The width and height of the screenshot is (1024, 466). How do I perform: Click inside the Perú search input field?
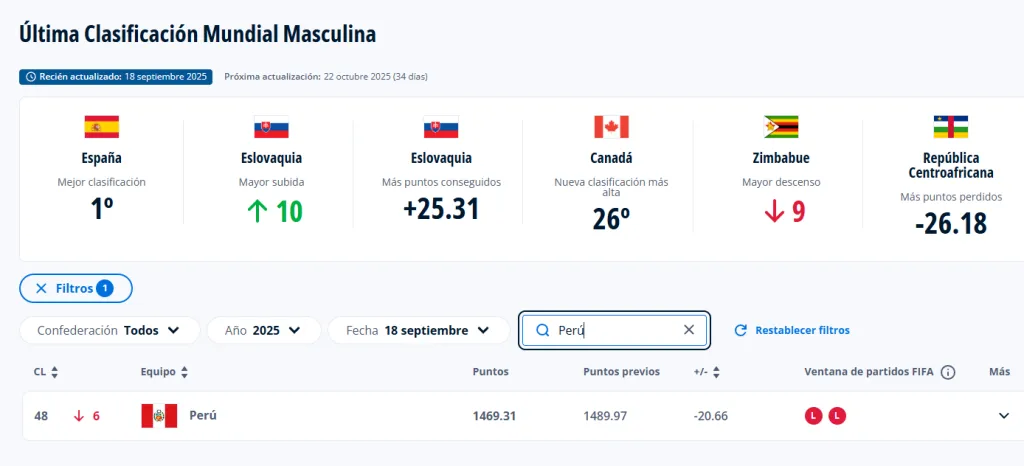click(615, 330)
